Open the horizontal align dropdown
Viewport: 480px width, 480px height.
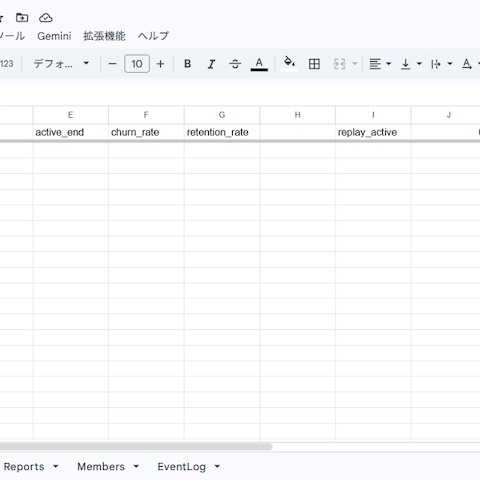point(380,64)
